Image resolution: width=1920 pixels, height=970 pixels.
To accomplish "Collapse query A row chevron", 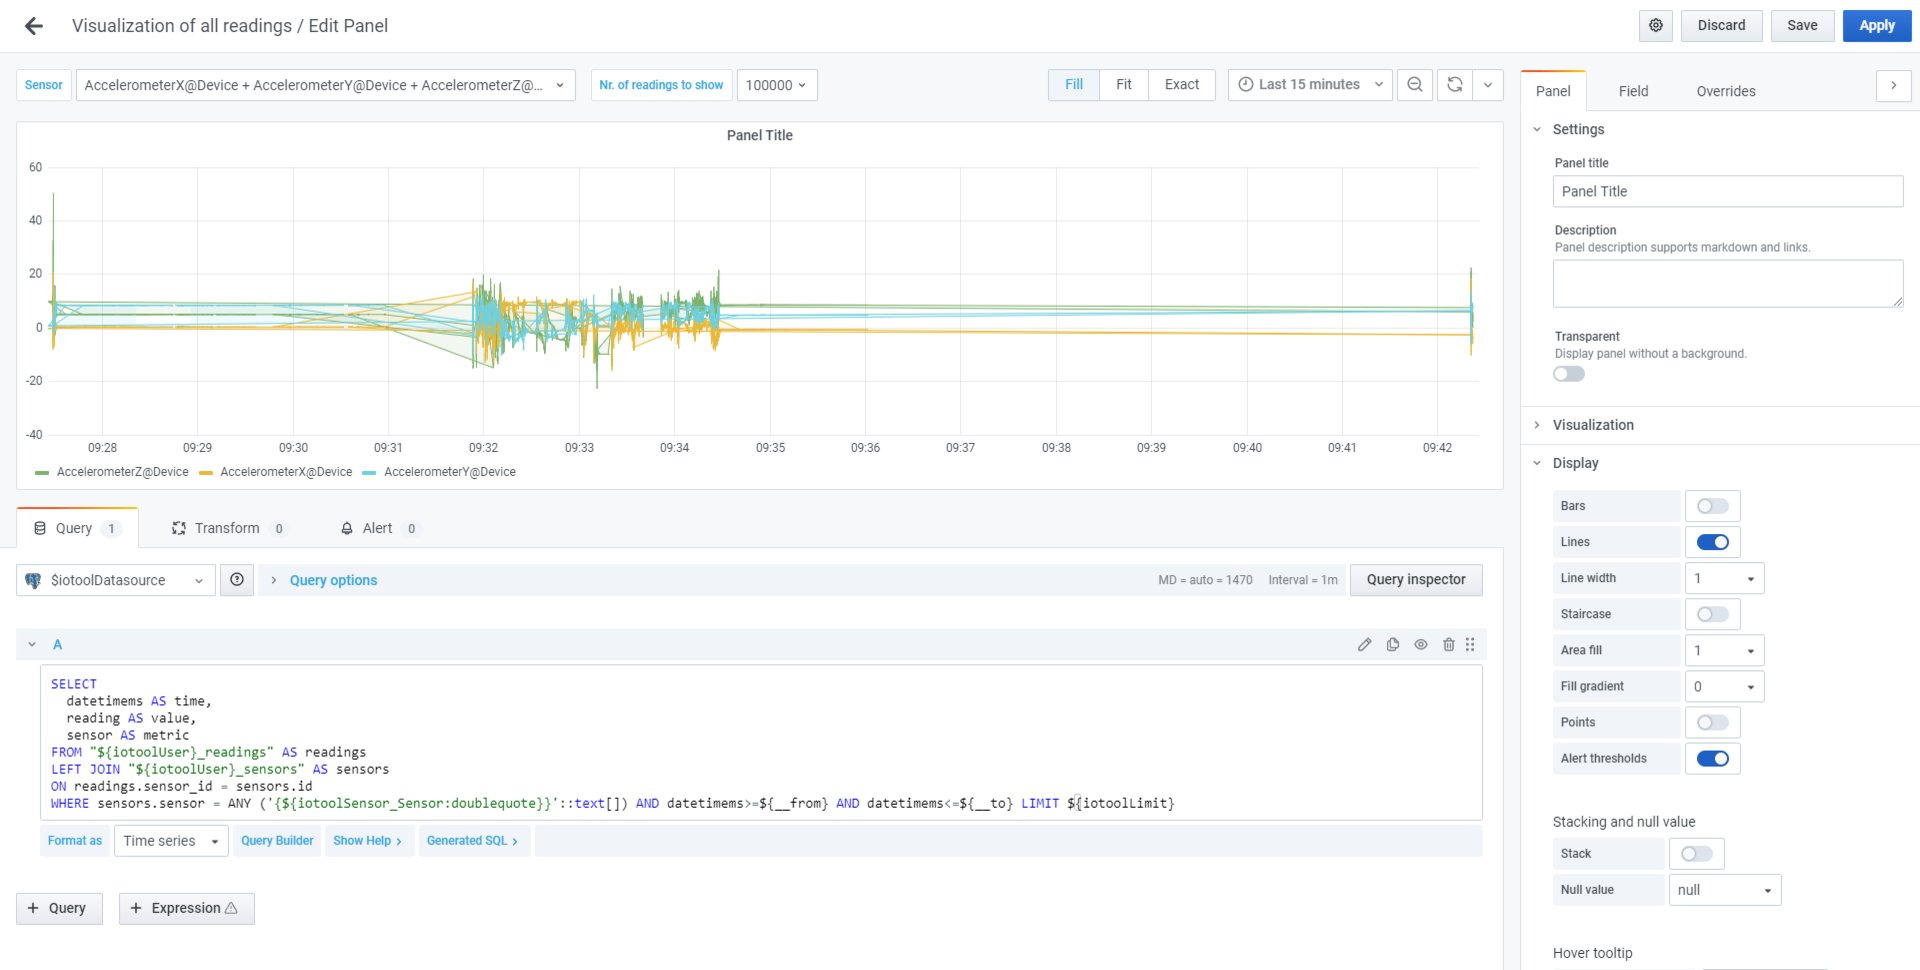I will tap(32, 645).
